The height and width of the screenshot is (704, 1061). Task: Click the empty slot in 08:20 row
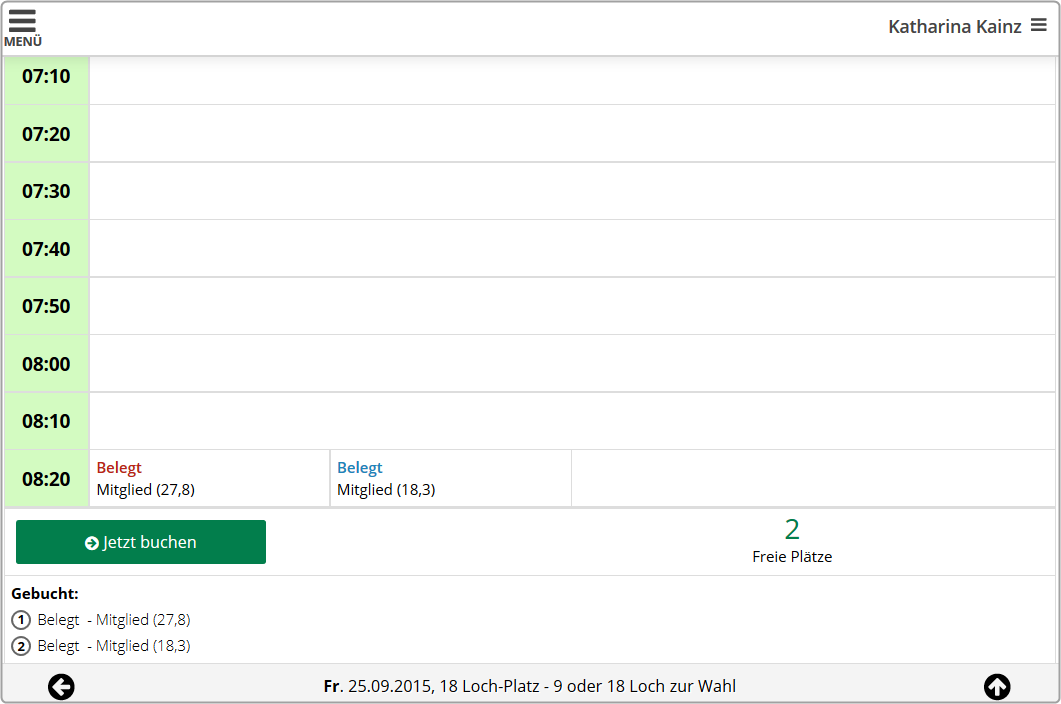812,479
